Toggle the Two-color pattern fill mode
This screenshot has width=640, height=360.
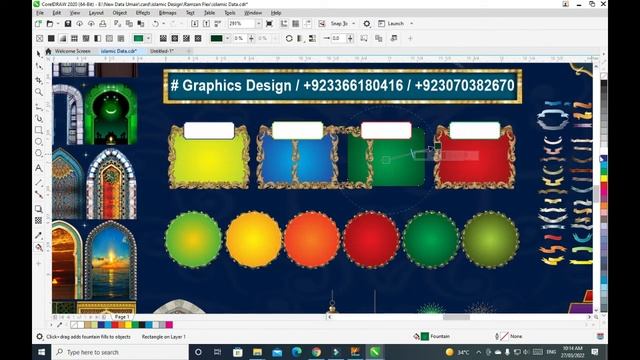[98, 38]
